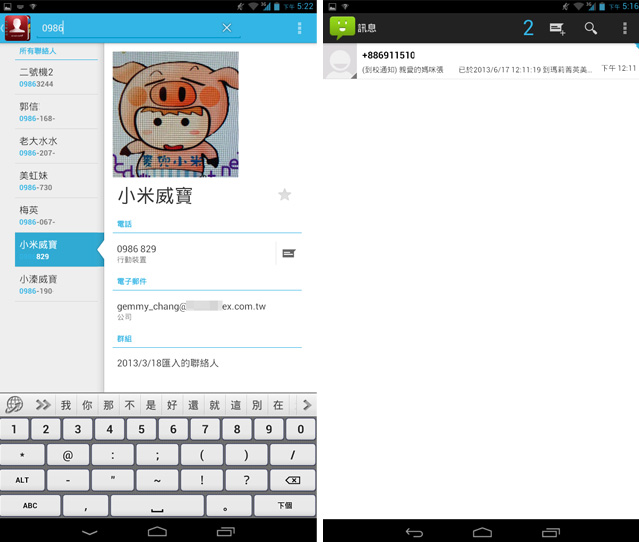Viewport: 639px width, 542px height.
Task: Tap the exclamation mark key
Action: [202, 480]
